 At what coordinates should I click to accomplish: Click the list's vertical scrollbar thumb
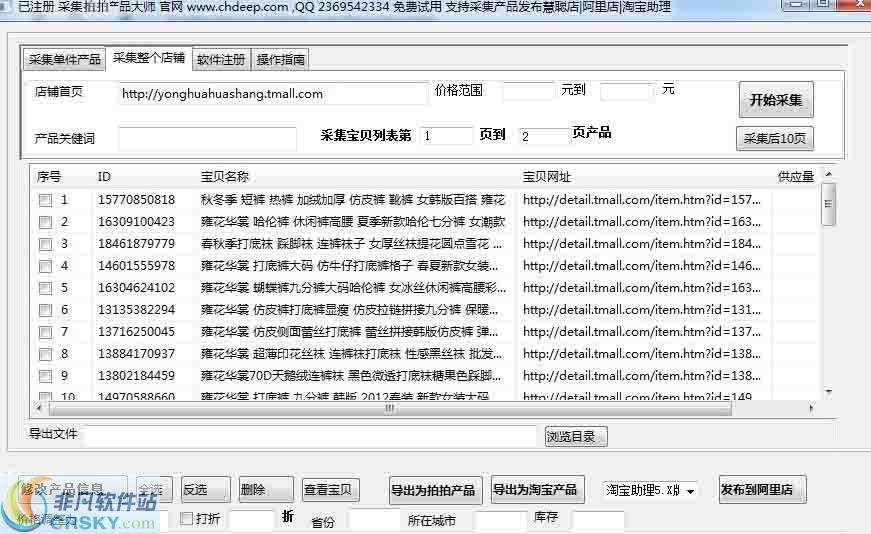tap(828, 204)
